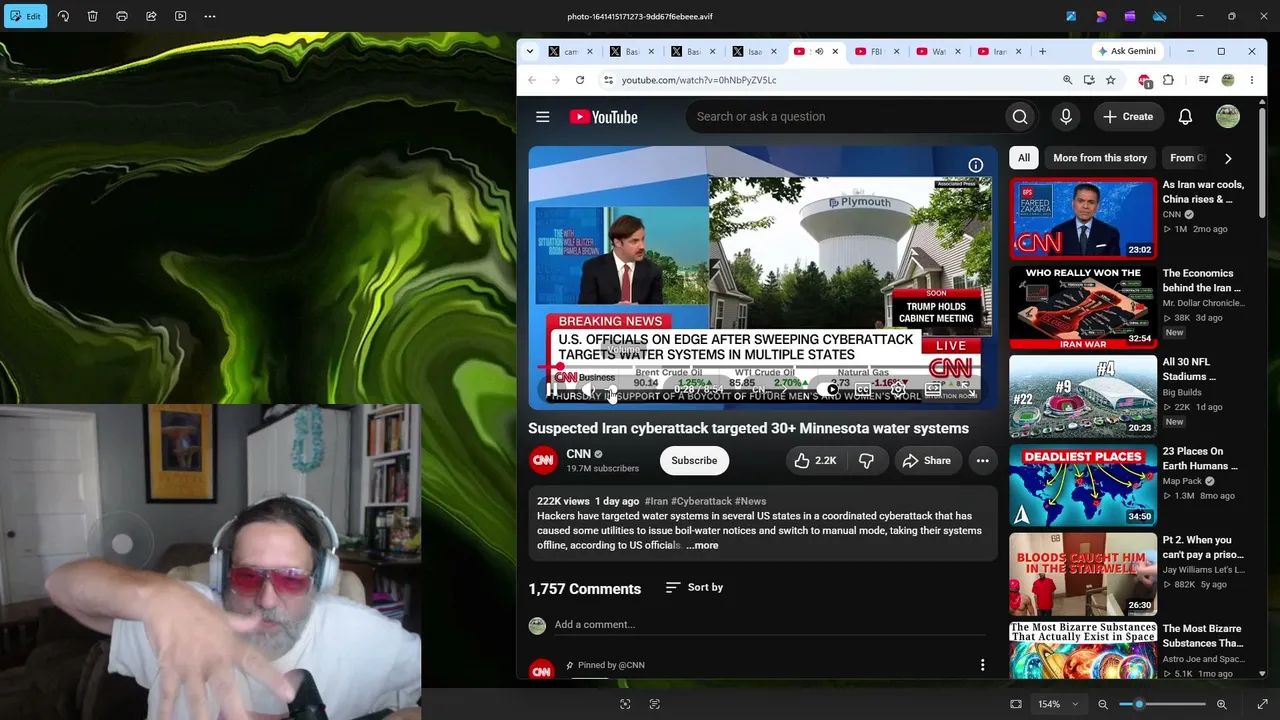Open the Sort by comments dropdown
This screenshot has height=720, width=1280.
pyautogui.click(x=694, y=587)
